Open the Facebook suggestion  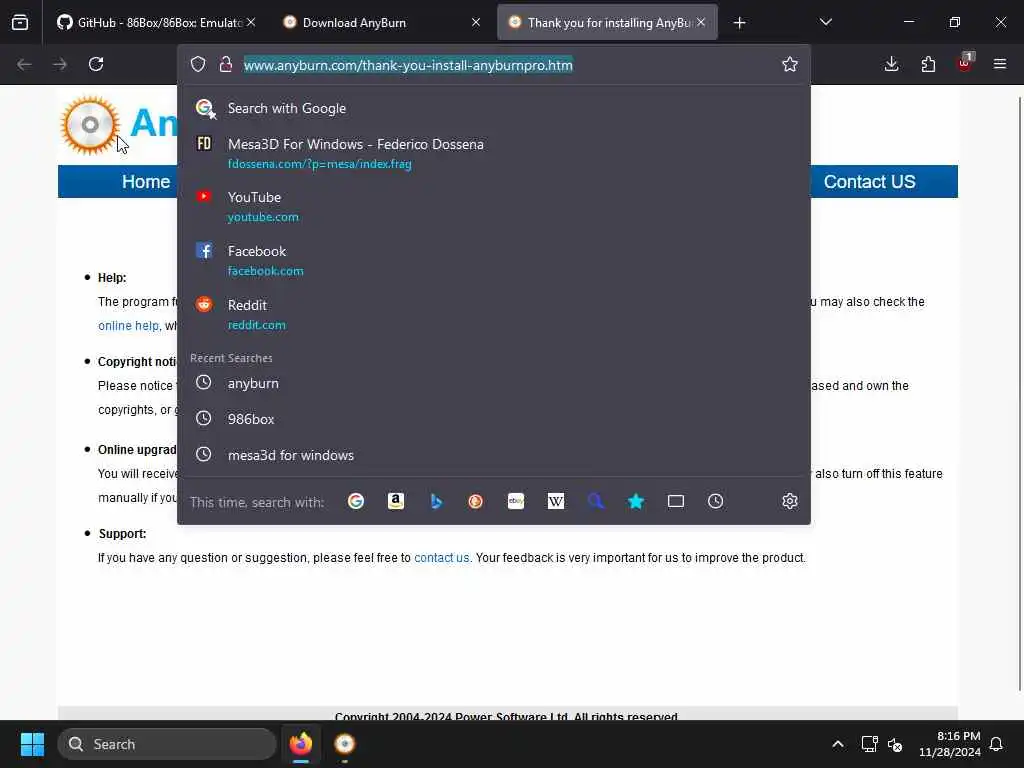pos(494,261)
